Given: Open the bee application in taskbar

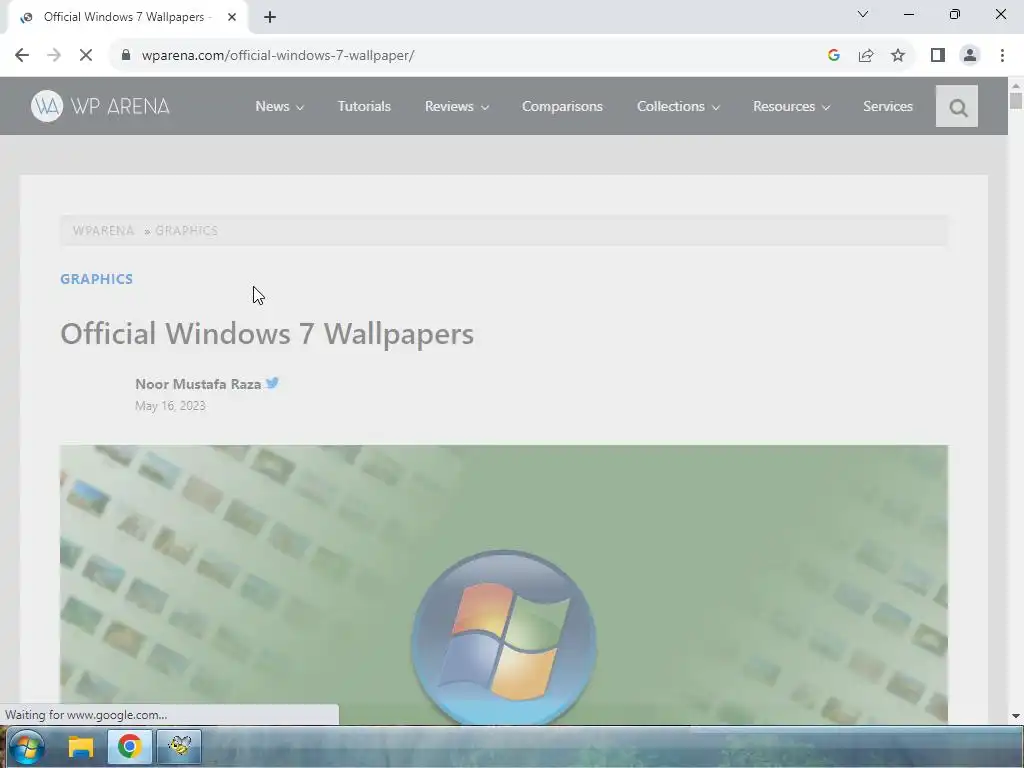Looking at the screenshot, I should tap(179, 746).
